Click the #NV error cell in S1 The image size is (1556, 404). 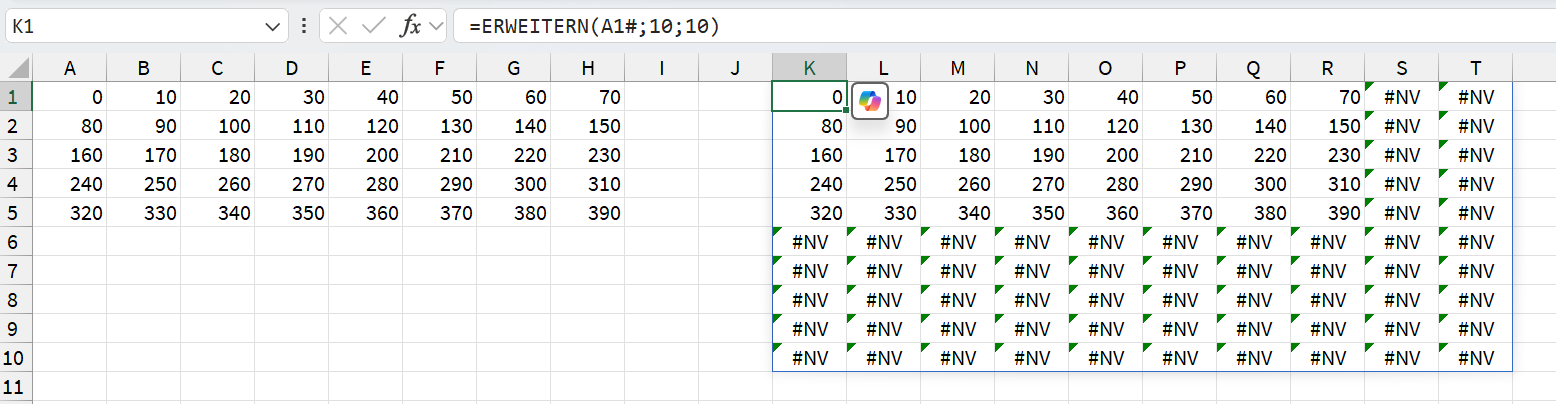[1401, 97]
